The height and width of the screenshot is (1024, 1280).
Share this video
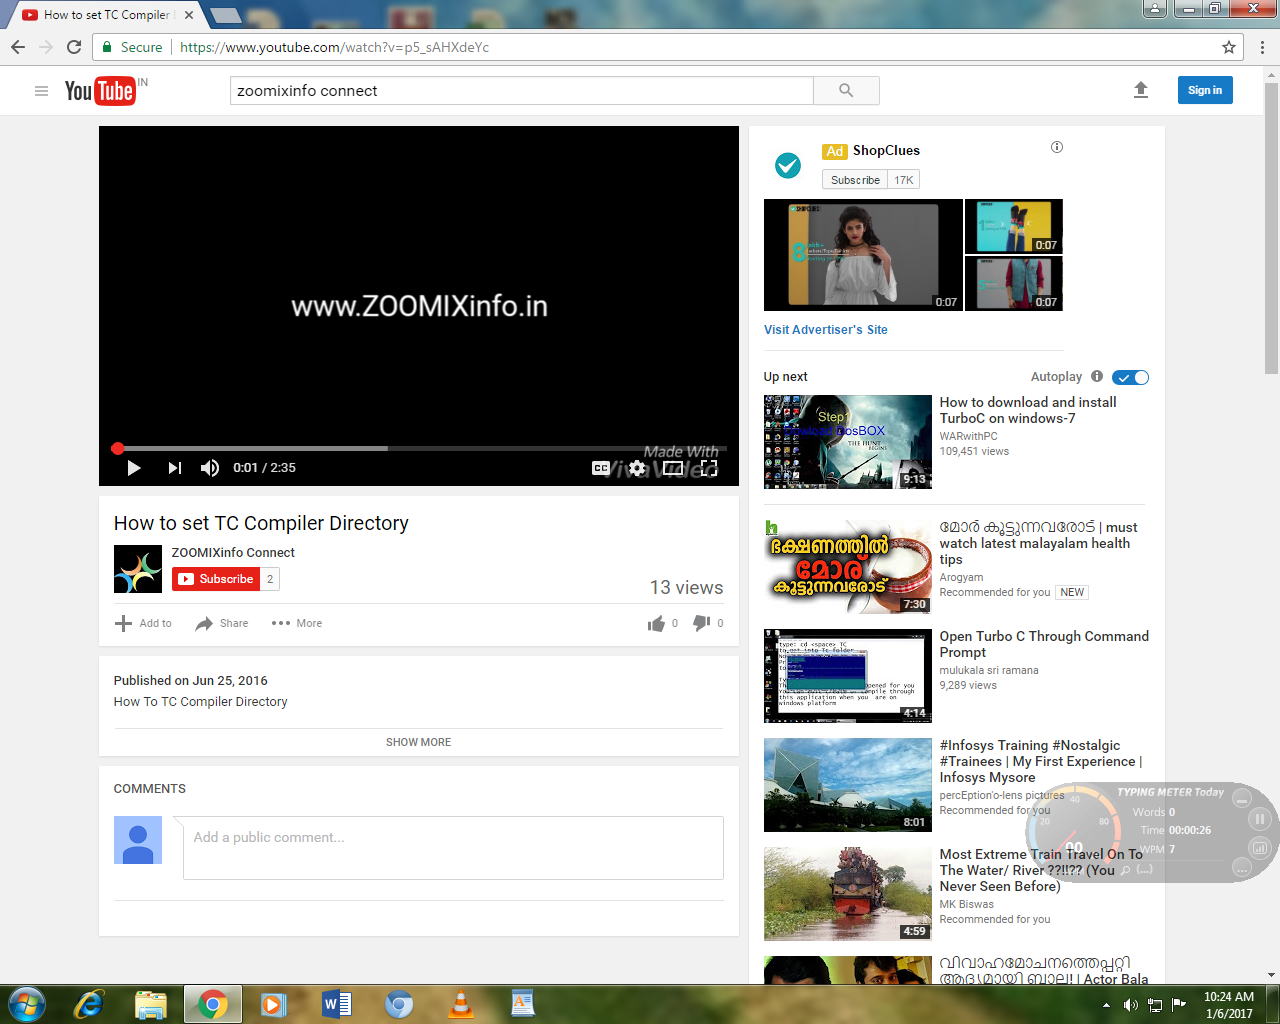point(222,623)
